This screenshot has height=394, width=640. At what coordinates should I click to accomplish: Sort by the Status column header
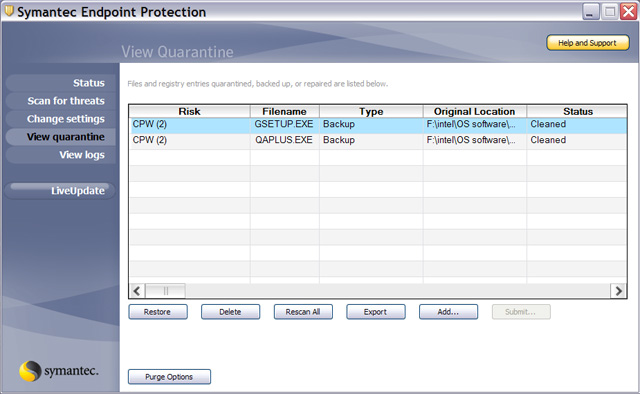[x=577, y=111]
